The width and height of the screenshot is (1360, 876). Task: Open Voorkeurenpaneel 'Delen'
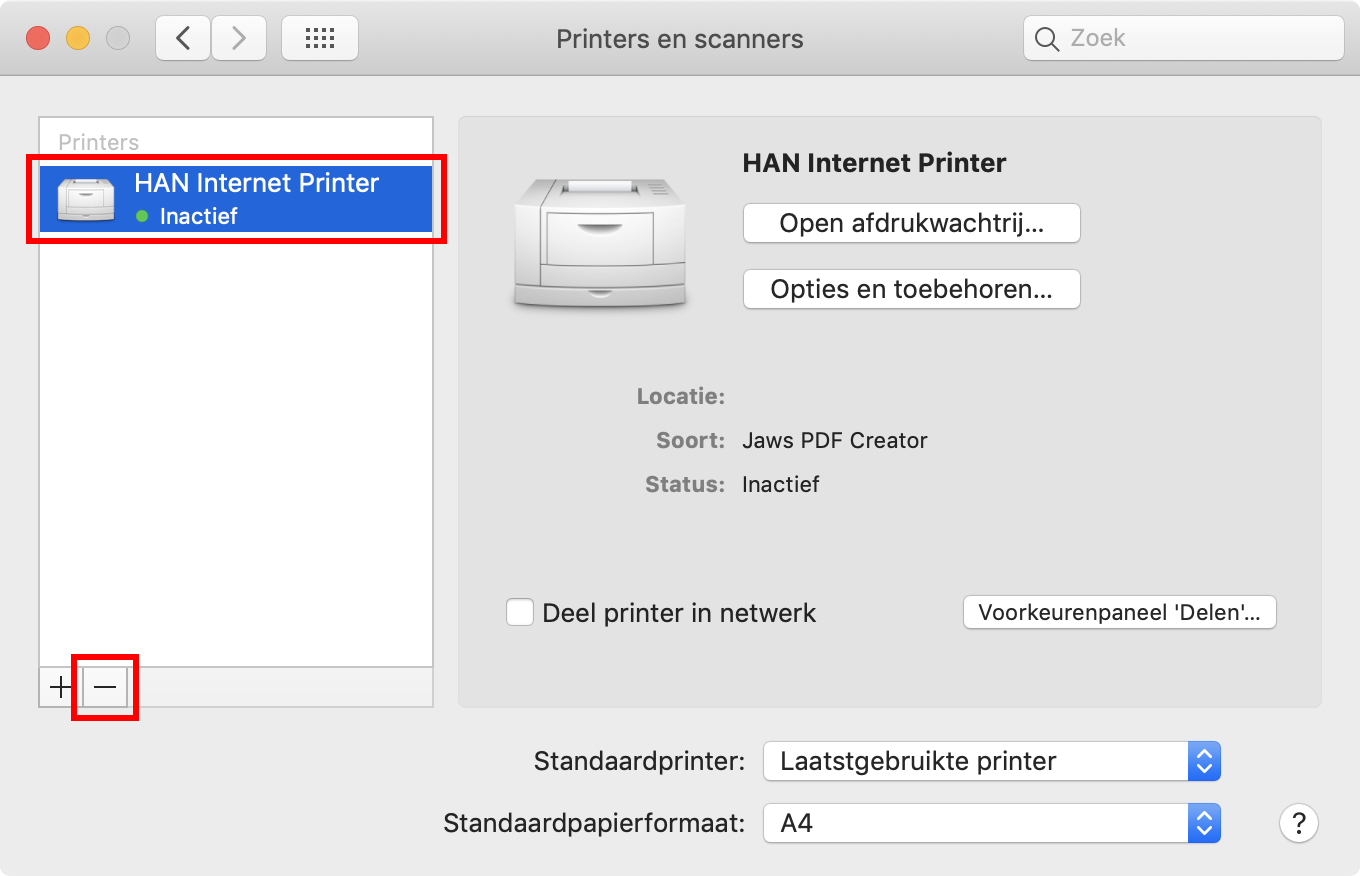1118,612
